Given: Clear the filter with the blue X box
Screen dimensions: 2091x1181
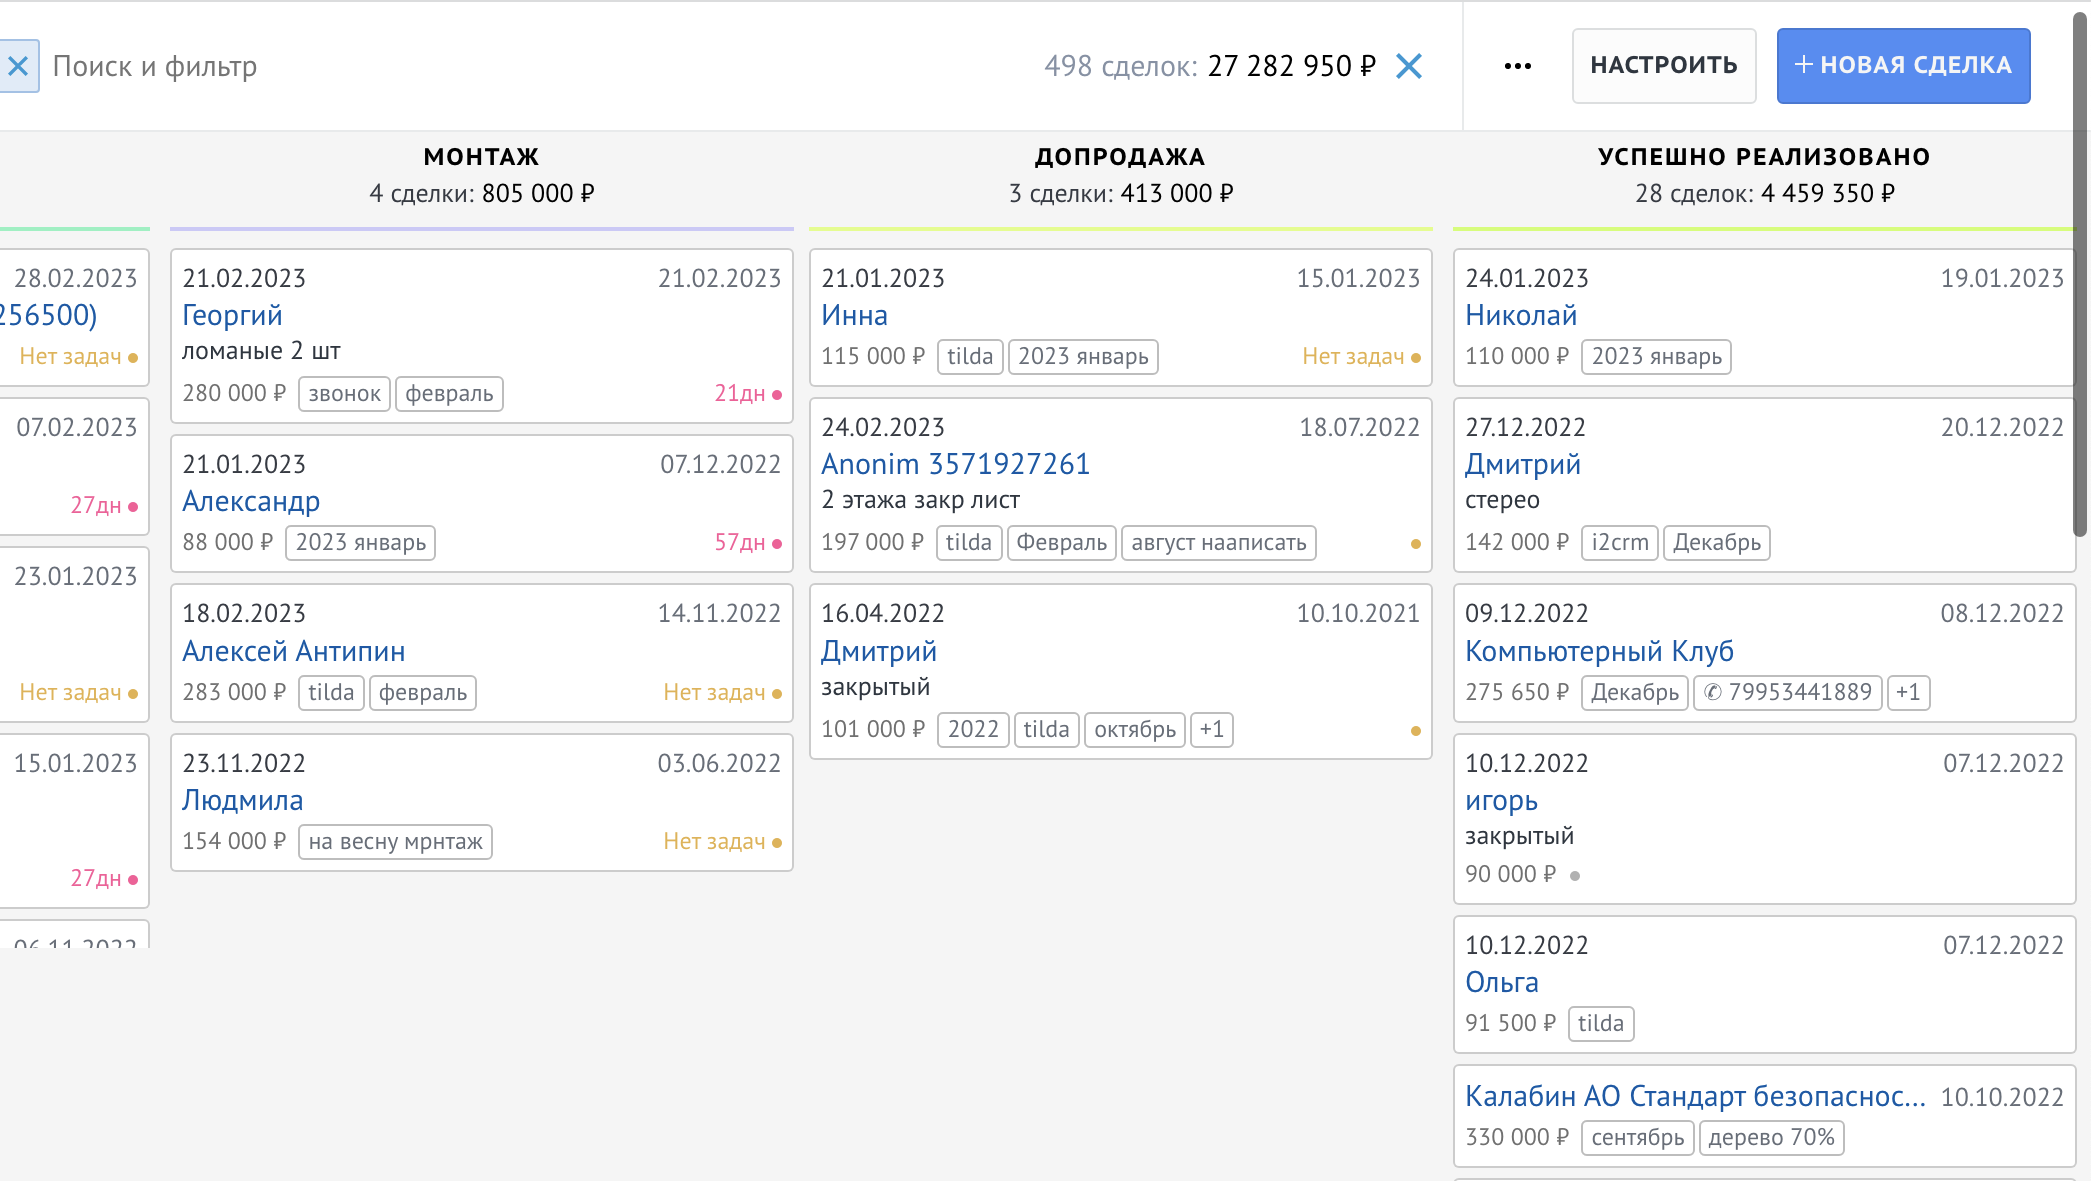Looking at the screenshot, I should point(18,66).
